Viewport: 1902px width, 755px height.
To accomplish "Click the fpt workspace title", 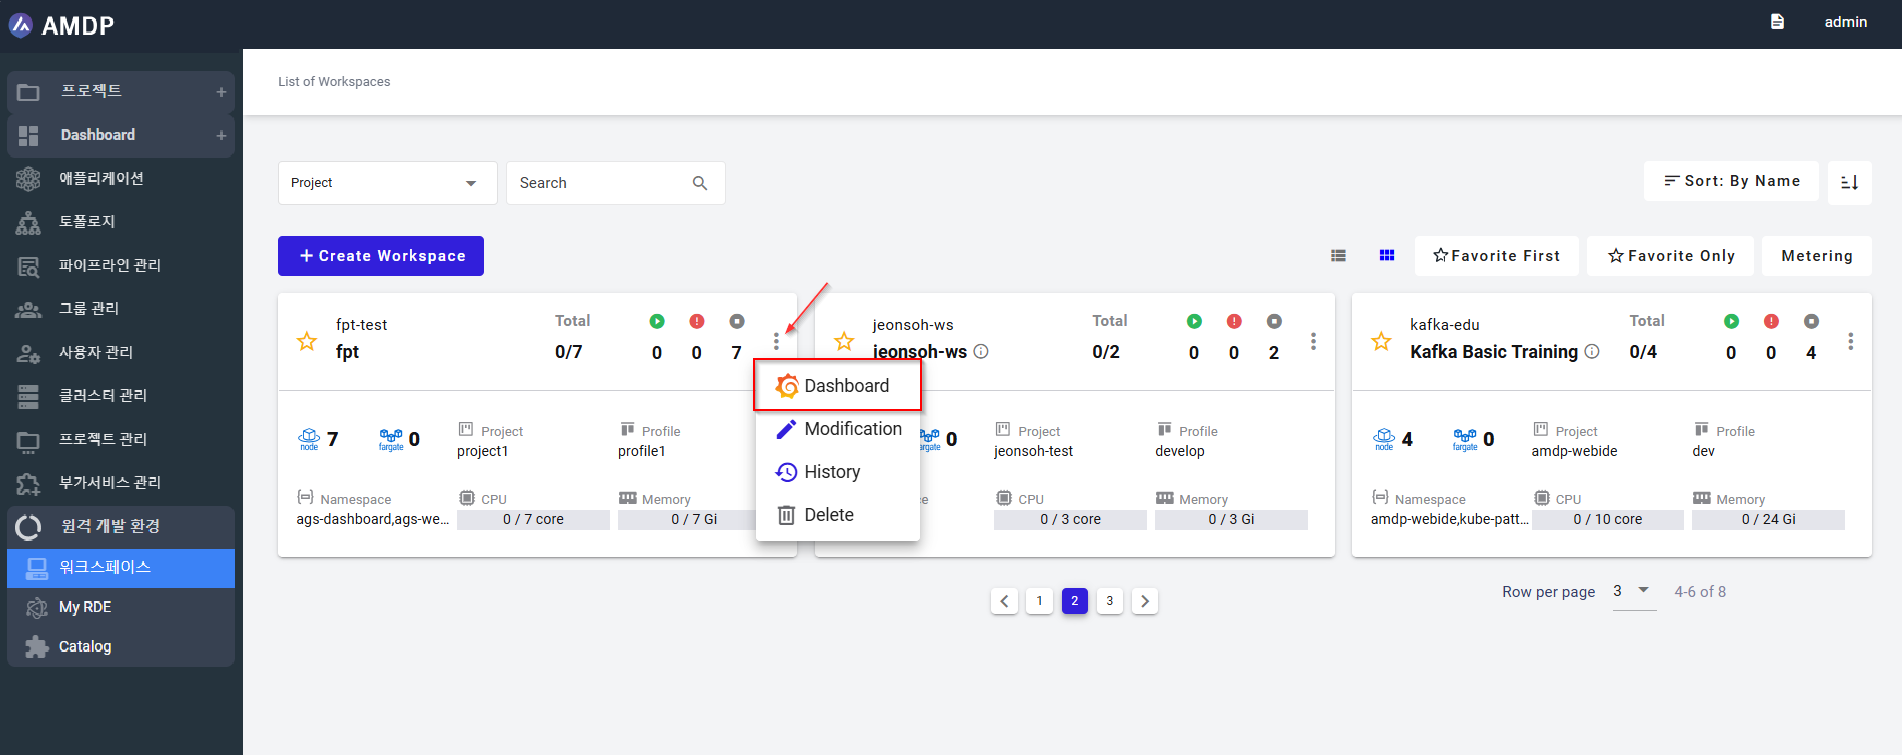I will pos(347,352).
